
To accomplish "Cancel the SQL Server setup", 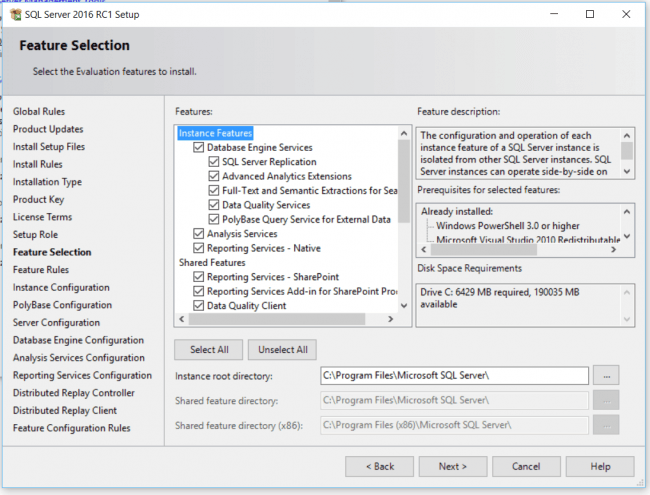I will click(x=526, y=466).
